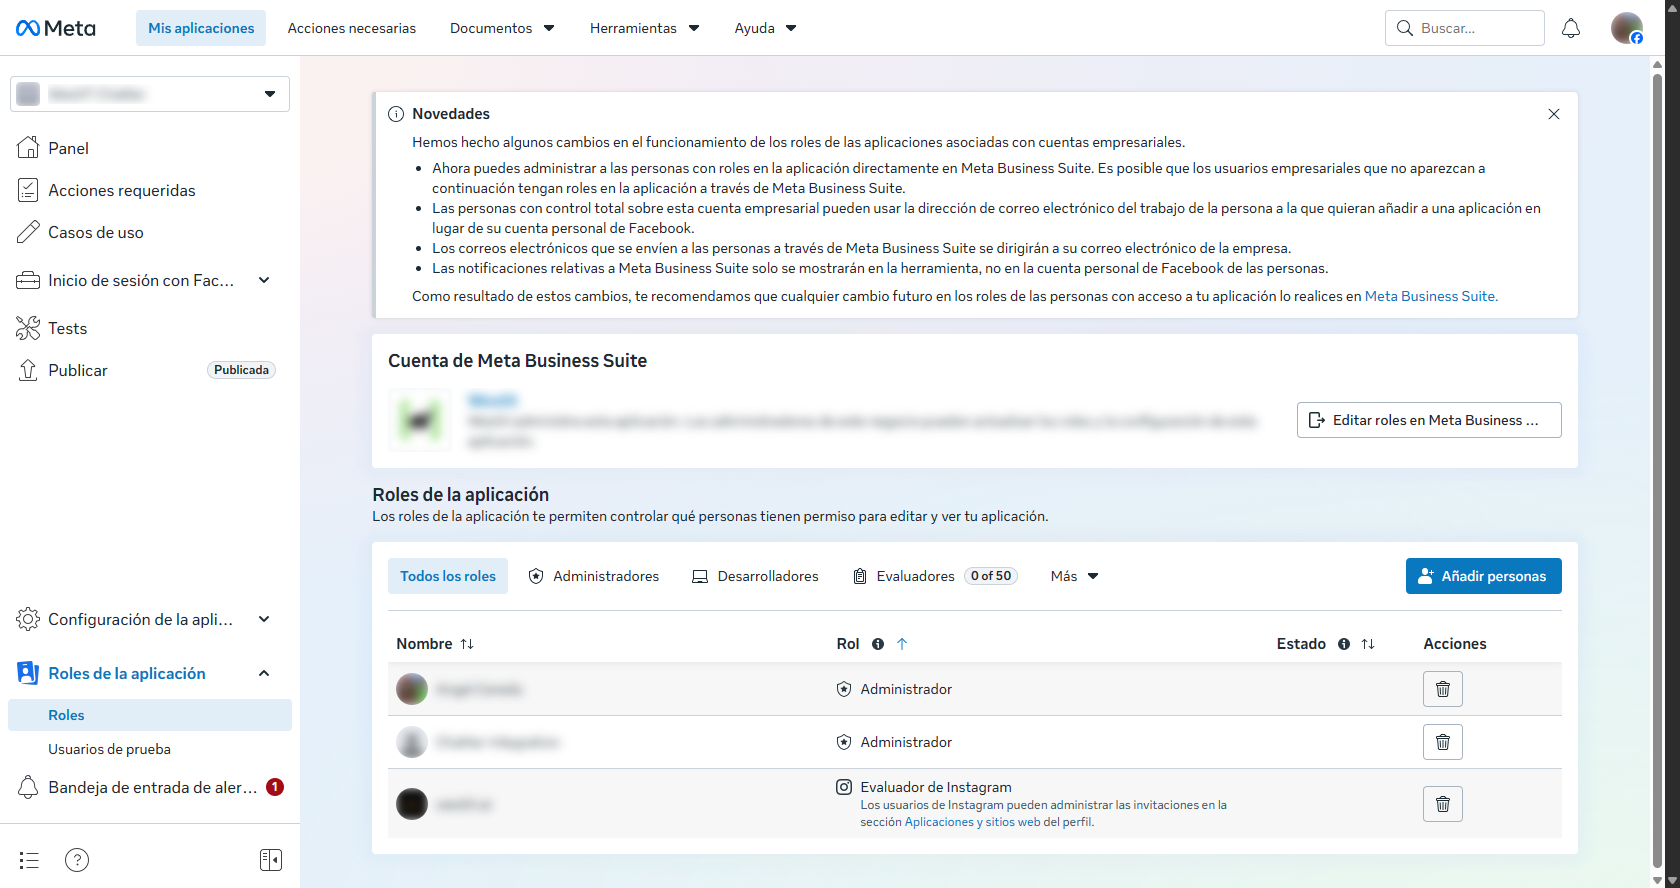Delete the second Administrador row
The image size is (1680, 888).
pyautogui.click(x=1443, y=742)
